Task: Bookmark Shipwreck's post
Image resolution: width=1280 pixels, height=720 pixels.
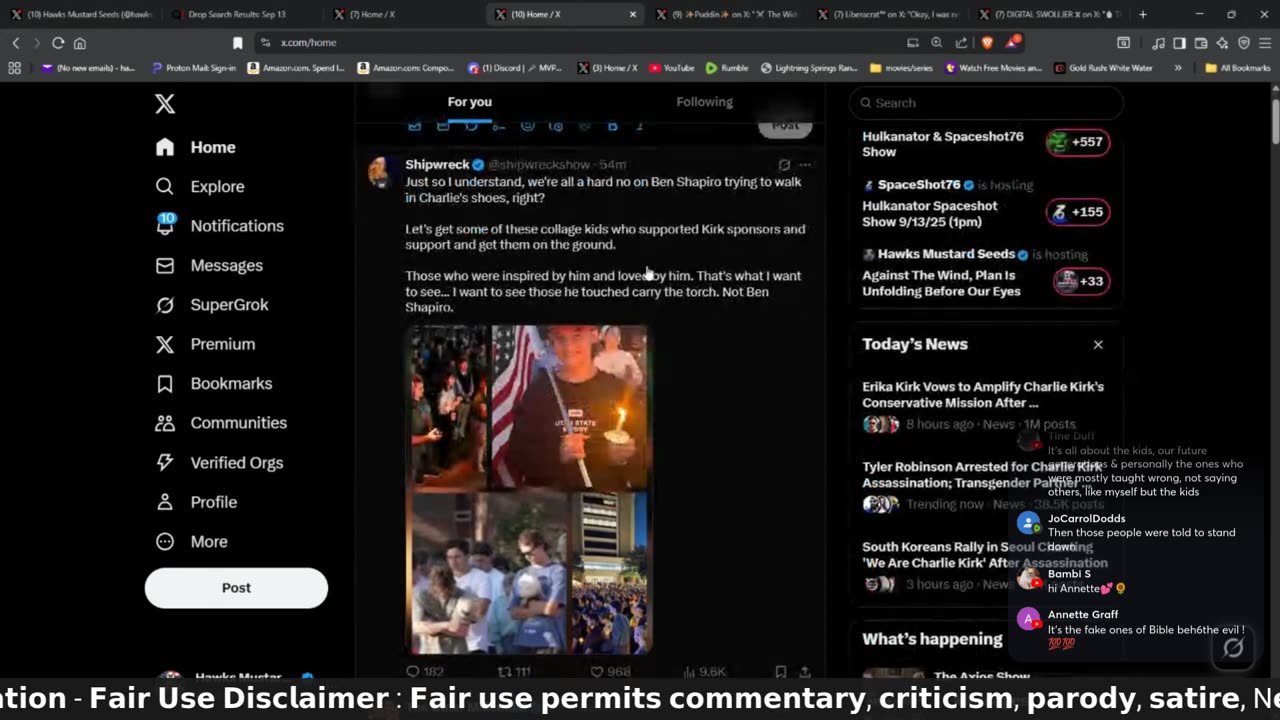Action: pos(781,672)
